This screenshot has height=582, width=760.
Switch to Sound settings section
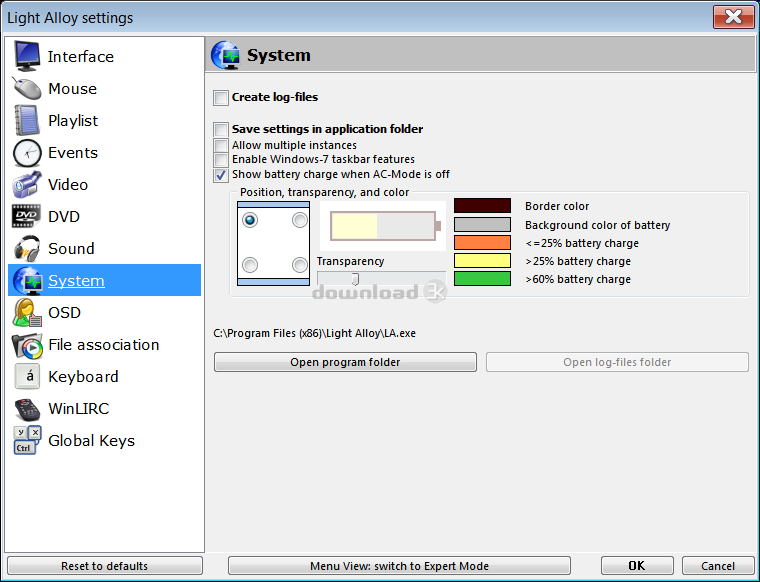[71, 249]
